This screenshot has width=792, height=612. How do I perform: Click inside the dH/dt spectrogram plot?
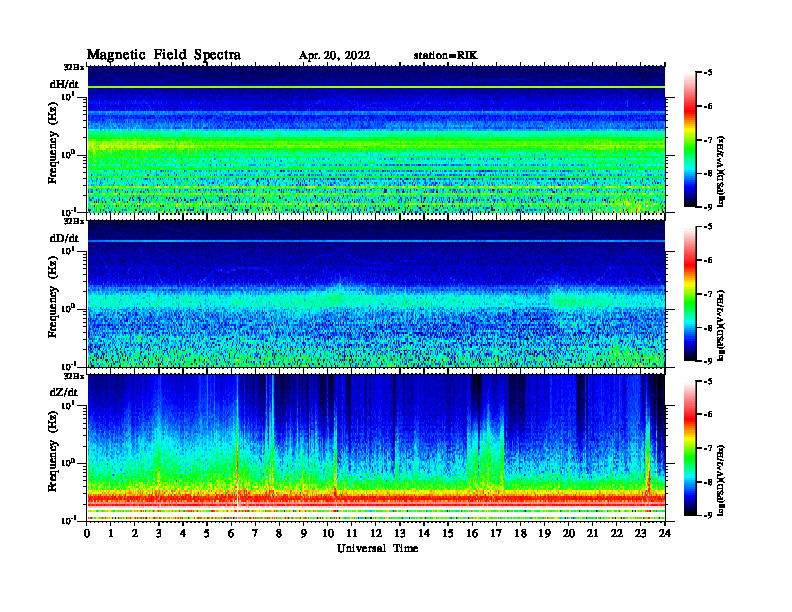[376, 139]
